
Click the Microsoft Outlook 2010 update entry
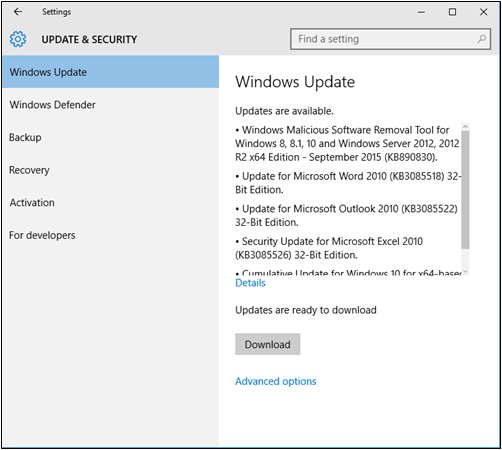tap(346, 215)
